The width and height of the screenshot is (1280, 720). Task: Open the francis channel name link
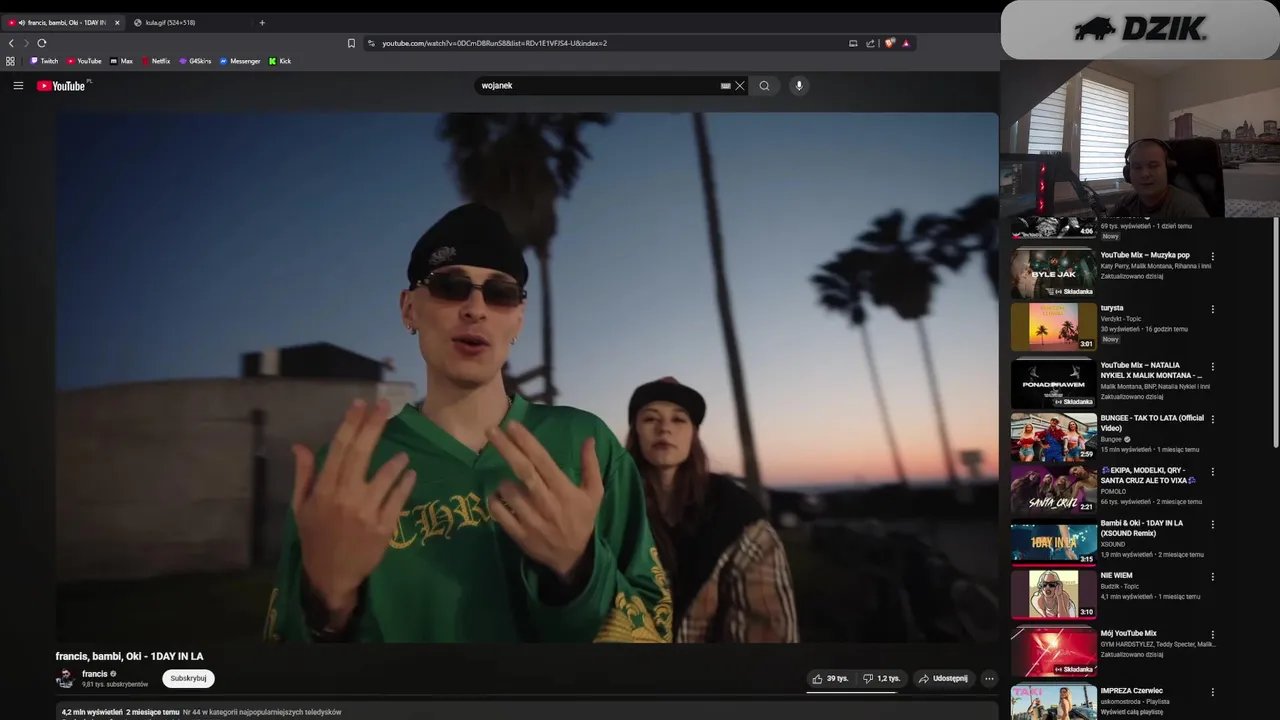coord(95,674)
